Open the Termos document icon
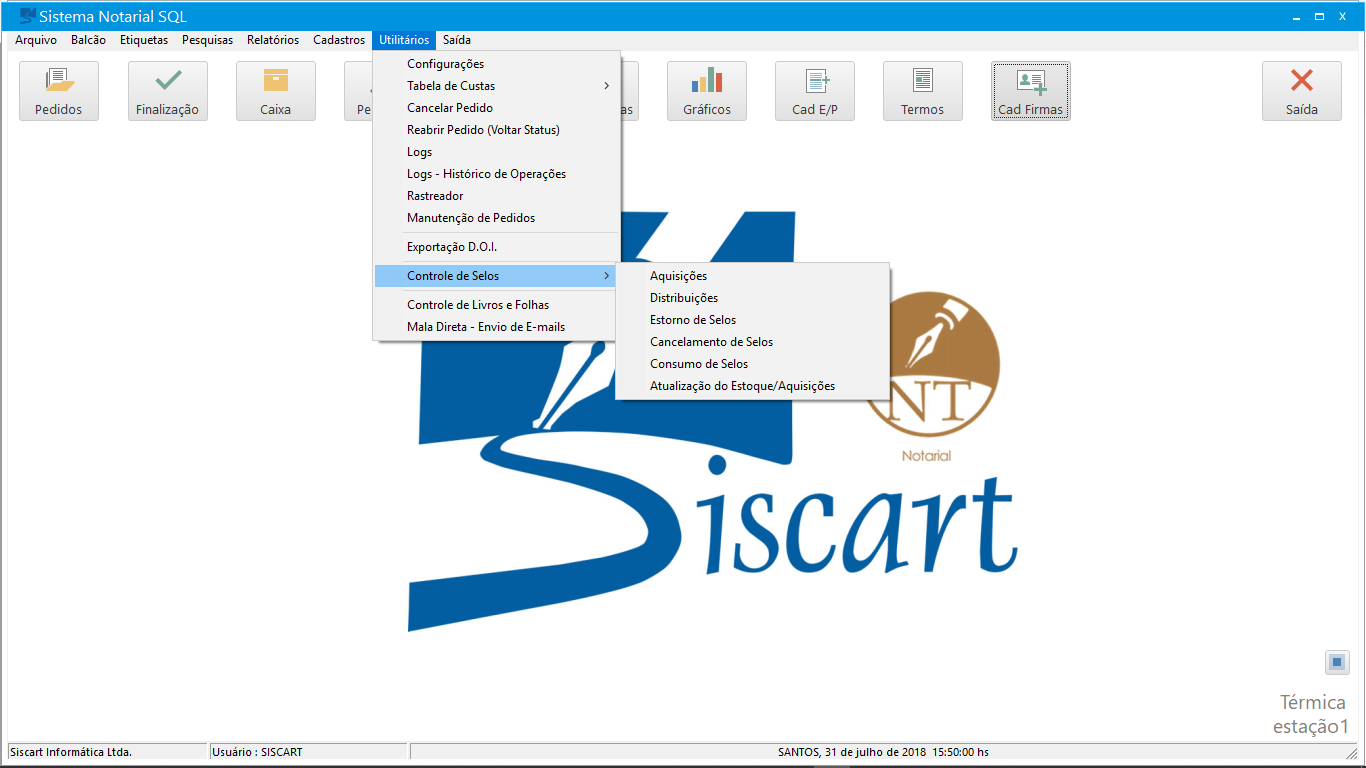Viewport: 1366px width, 768px height. (923, 91)
